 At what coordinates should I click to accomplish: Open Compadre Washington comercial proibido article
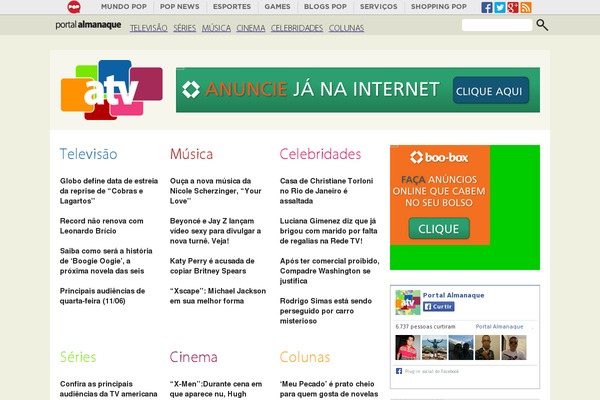point(329,271)
